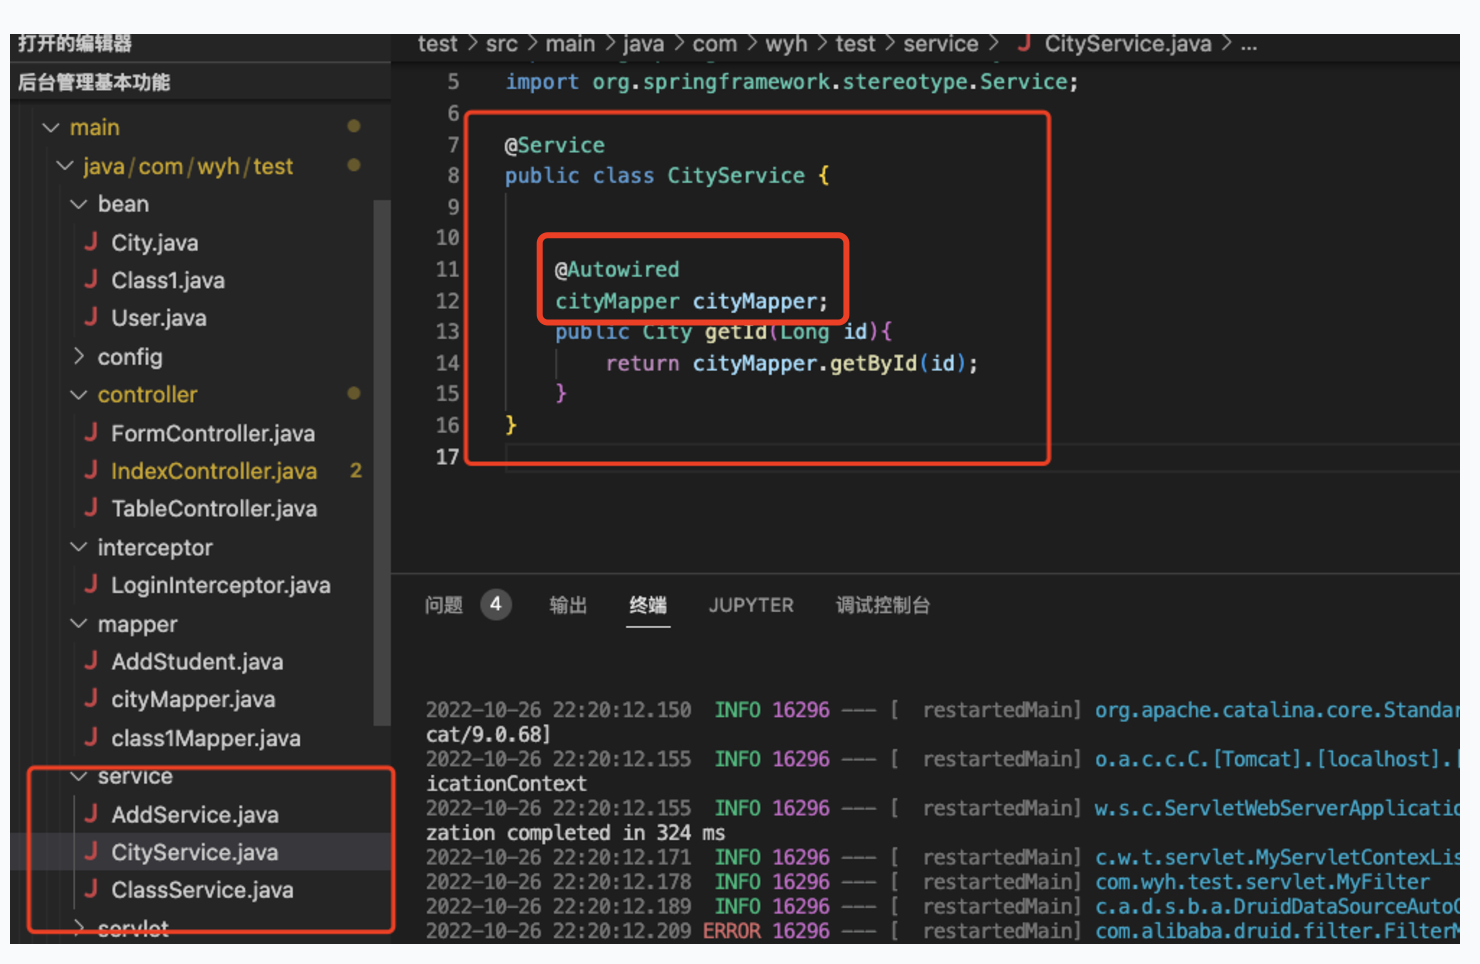This screenshot has height=964, width=1480.
Task: Click the Java icon beside CityService.java
Action: [x=91, y=852]
